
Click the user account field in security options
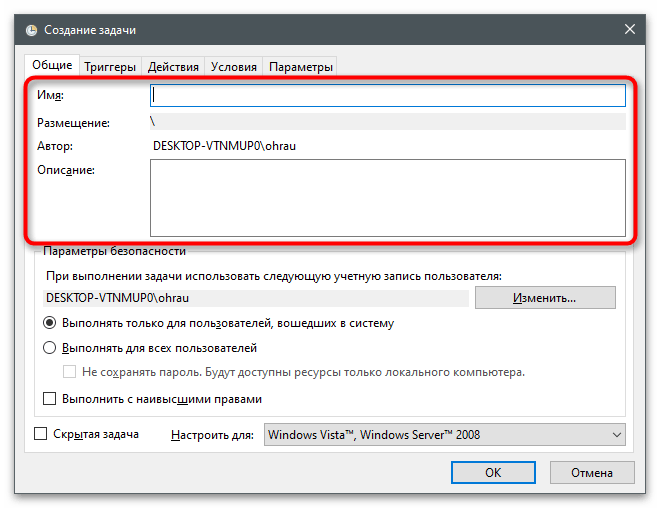tap(255, 298)
